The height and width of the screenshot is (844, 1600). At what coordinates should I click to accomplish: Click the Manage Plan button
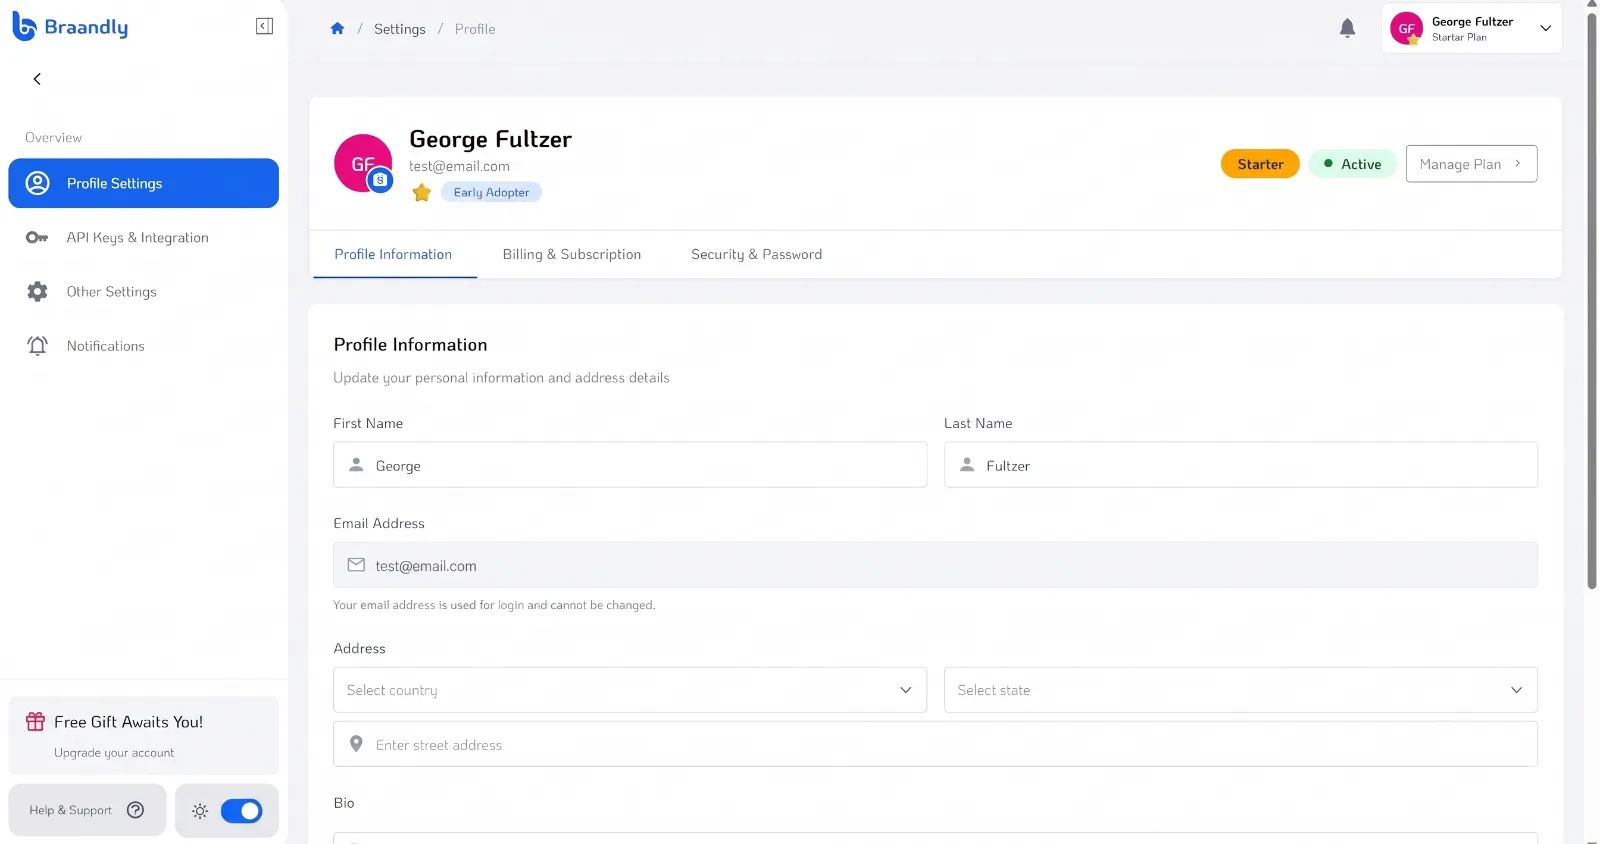pyautogui.click(x=1471, y=164)
